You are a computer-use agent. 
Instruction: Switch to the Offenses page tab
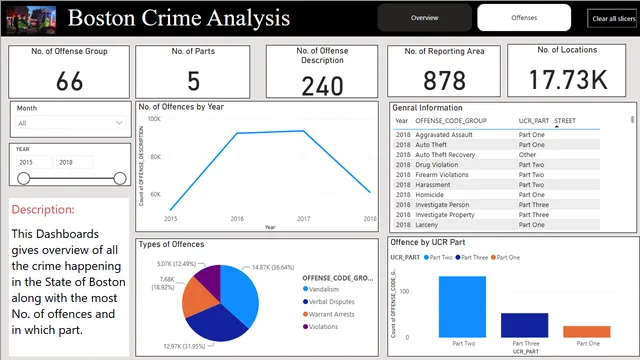[x=524, y=18]
